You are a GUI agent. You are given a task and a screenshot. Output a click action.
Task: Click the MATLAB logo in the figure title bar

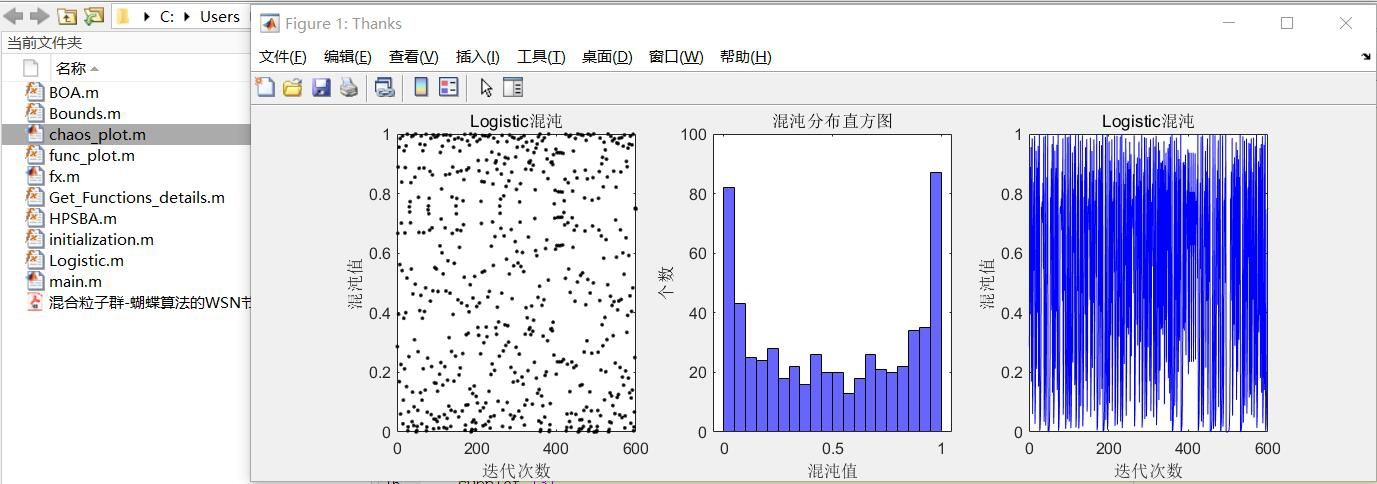coord(269,23)
